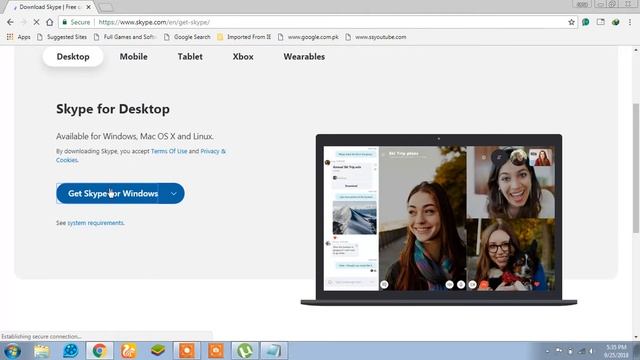View the Secure site information lock

point(76,22)
